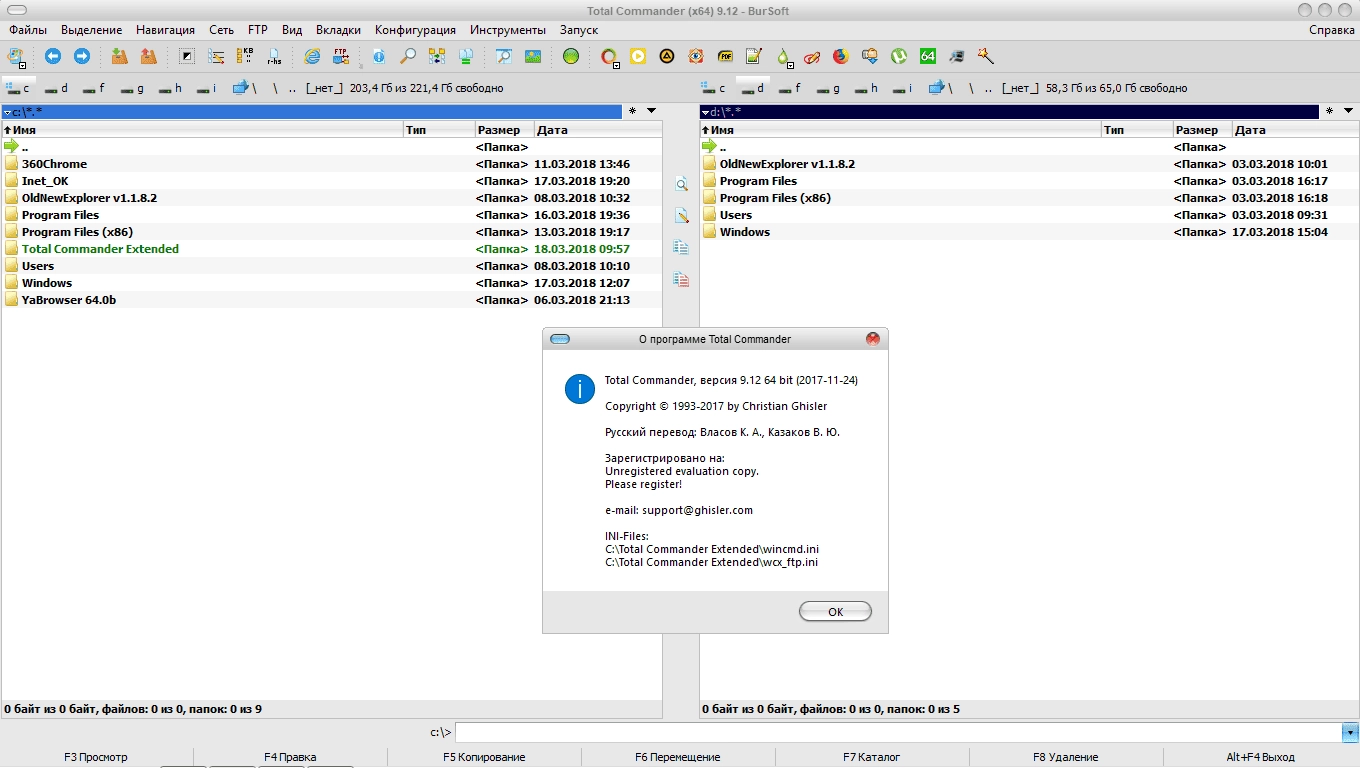Image resolution: width=1360 pixels, height=768 pixels.
Task: Open the Вкладки menu
Action: coord(338,30)
